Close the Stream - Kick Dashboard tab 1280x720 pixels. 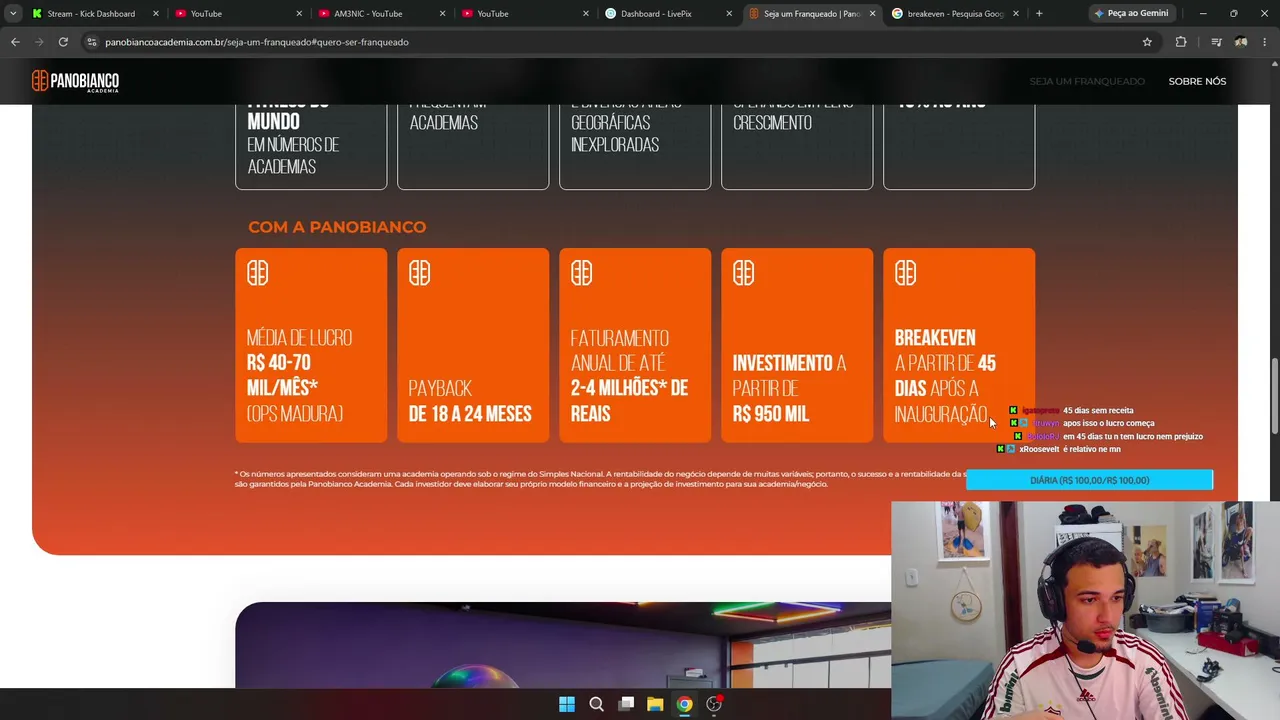pyautogui.click(x=156, y=14)
